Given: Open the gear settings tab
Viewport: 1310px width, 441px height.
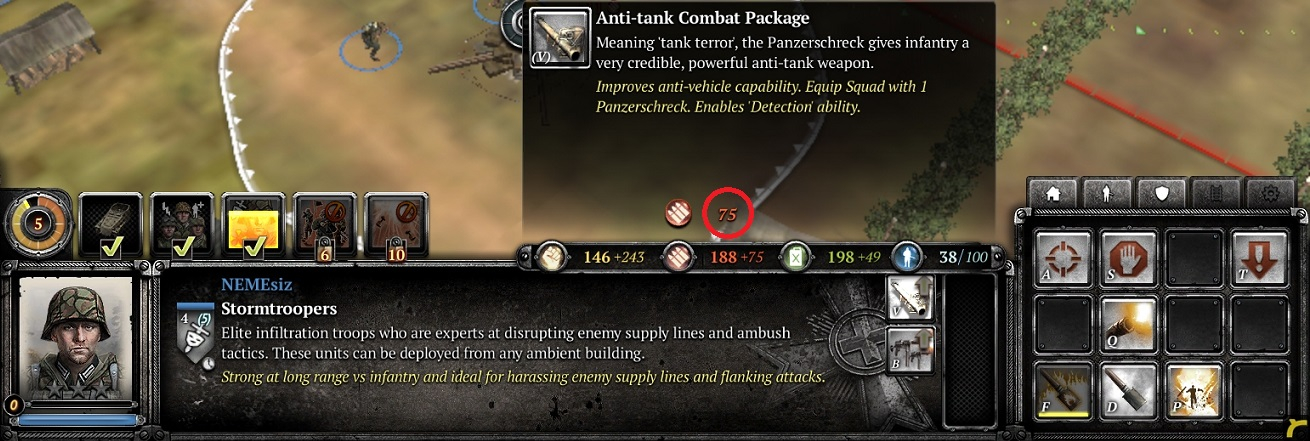Looking at the screenshot, I should 1271,194.
